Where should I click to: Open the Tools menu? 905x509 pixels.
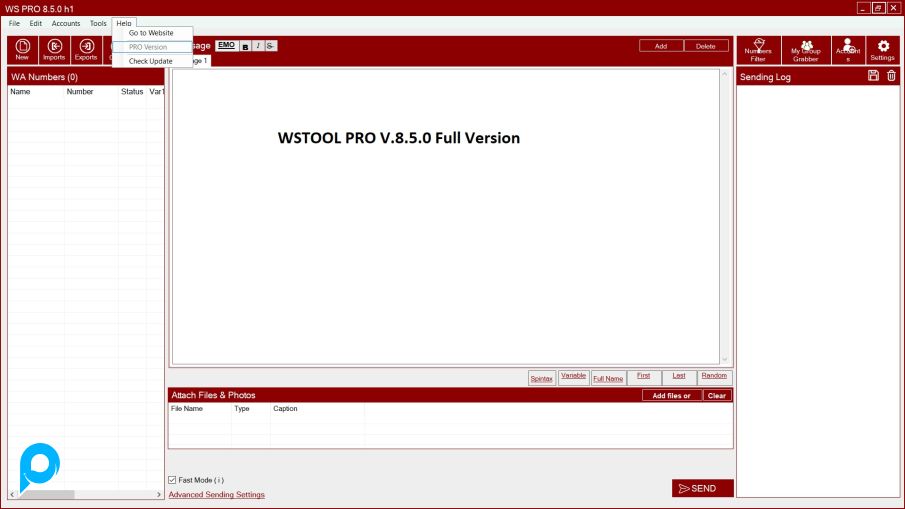tap(98, 23)
